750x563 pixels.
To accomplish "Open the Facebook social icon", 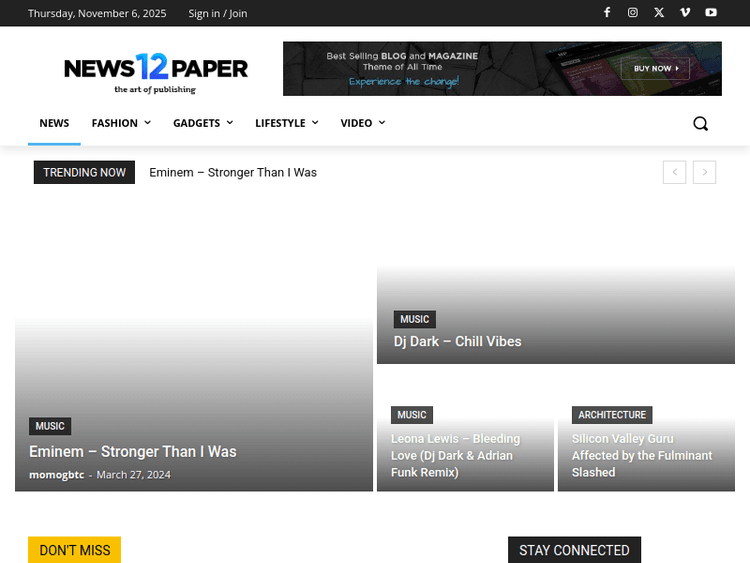I will [607, 13].
